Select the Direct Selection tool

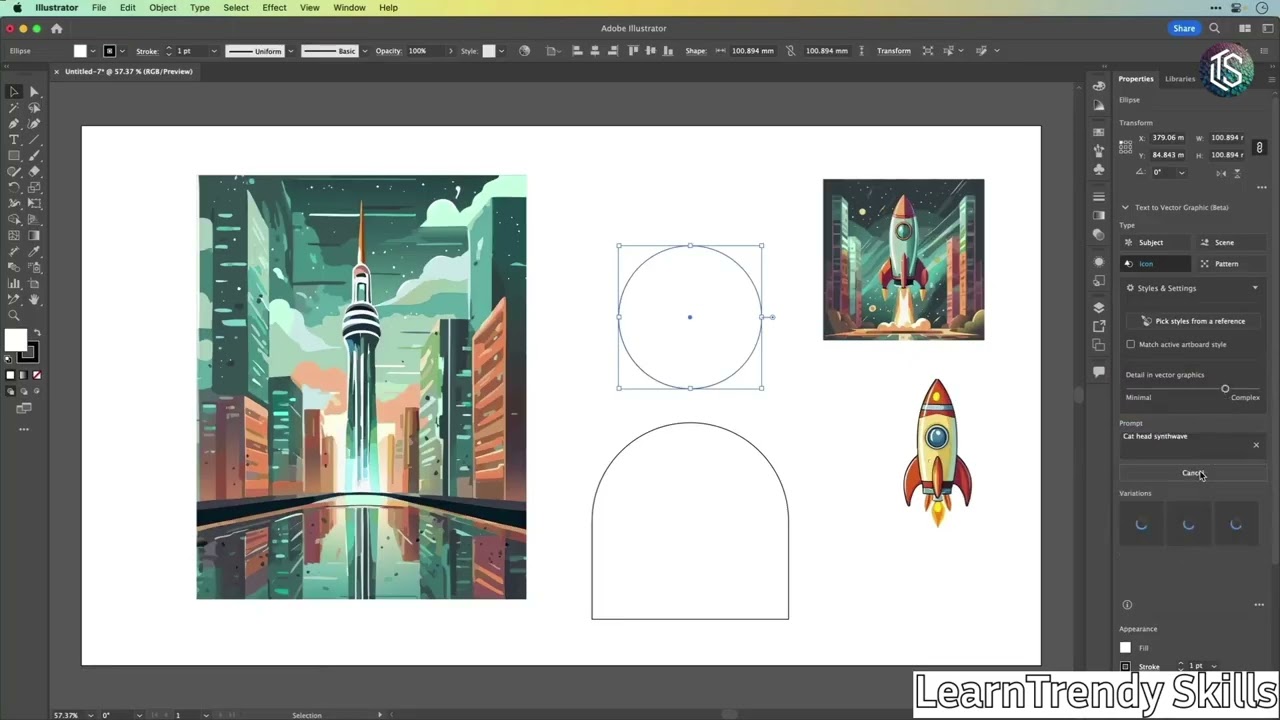coord(34,92)
